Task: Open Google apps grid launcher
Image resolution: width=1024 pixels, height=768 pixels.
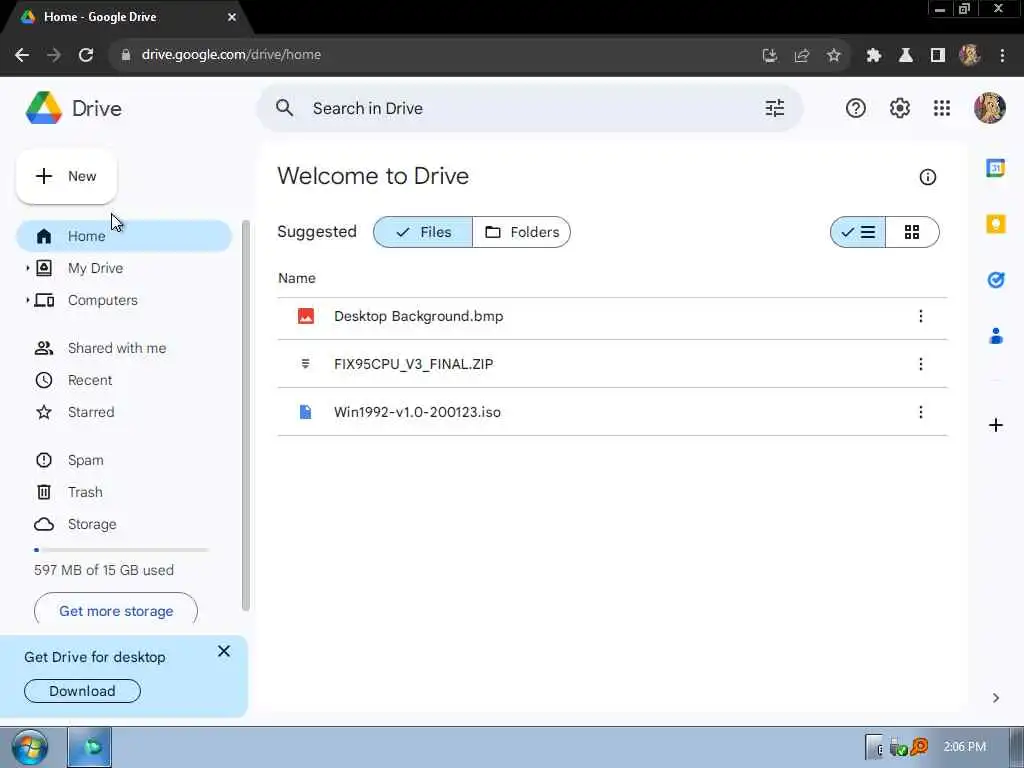Action: point(942,108)
